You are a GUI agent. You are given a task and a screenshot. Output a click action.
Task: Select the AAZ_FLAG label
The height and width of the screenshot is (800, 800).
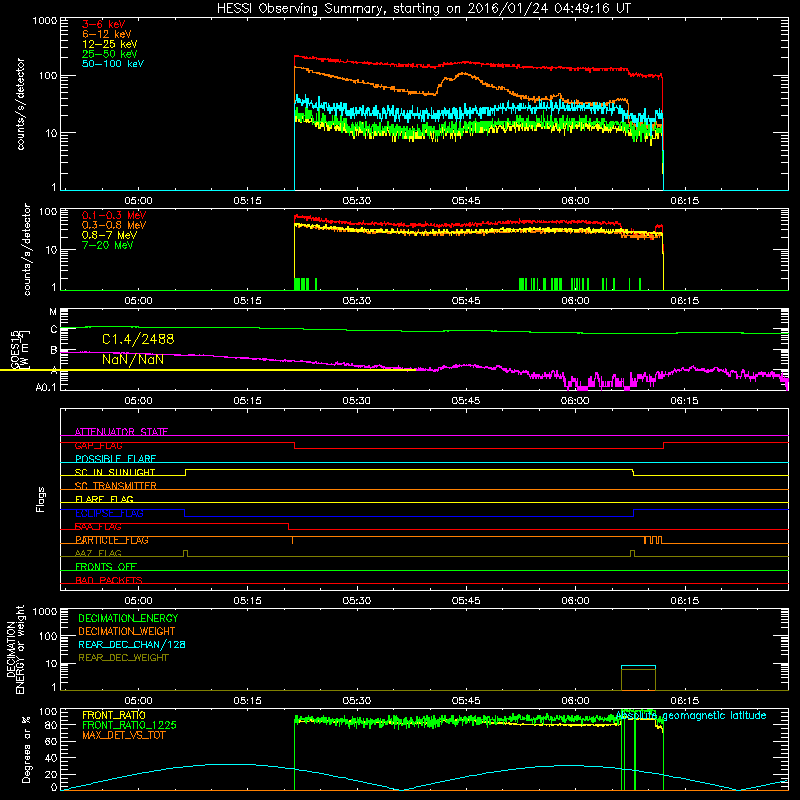(98, 553)
